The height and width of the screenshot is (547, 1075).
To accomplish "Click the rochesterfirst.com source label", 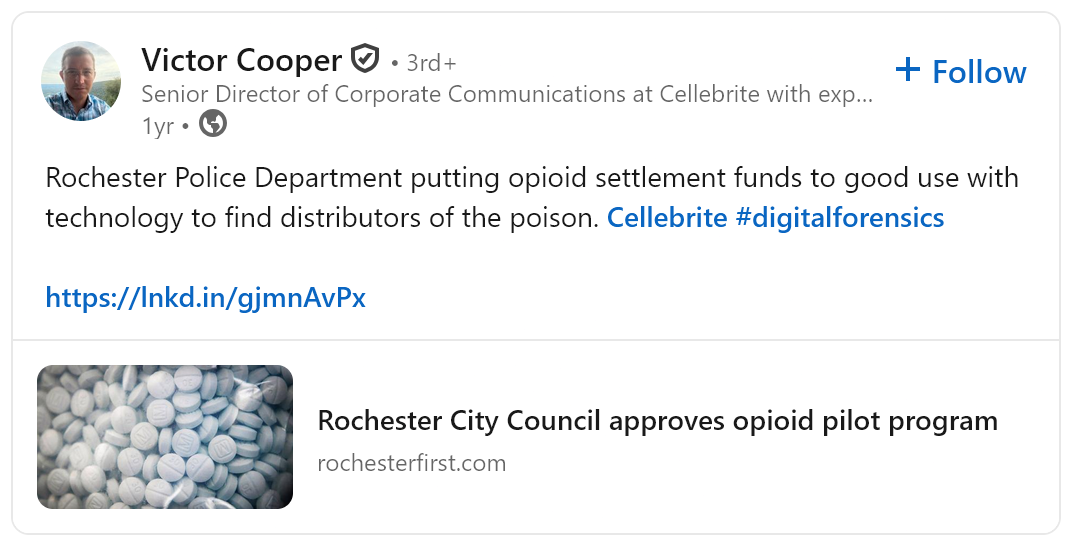I will click(x=411, y=463).
